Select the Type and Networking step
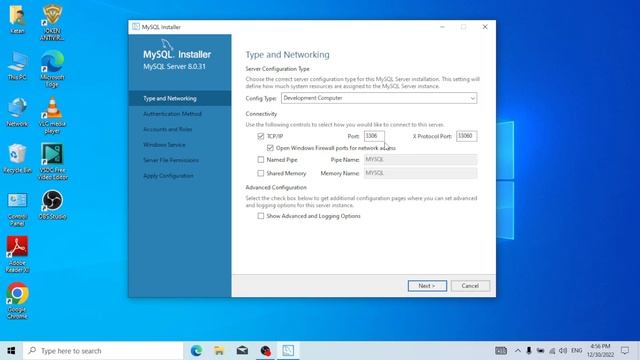 [x=180, y=98]
